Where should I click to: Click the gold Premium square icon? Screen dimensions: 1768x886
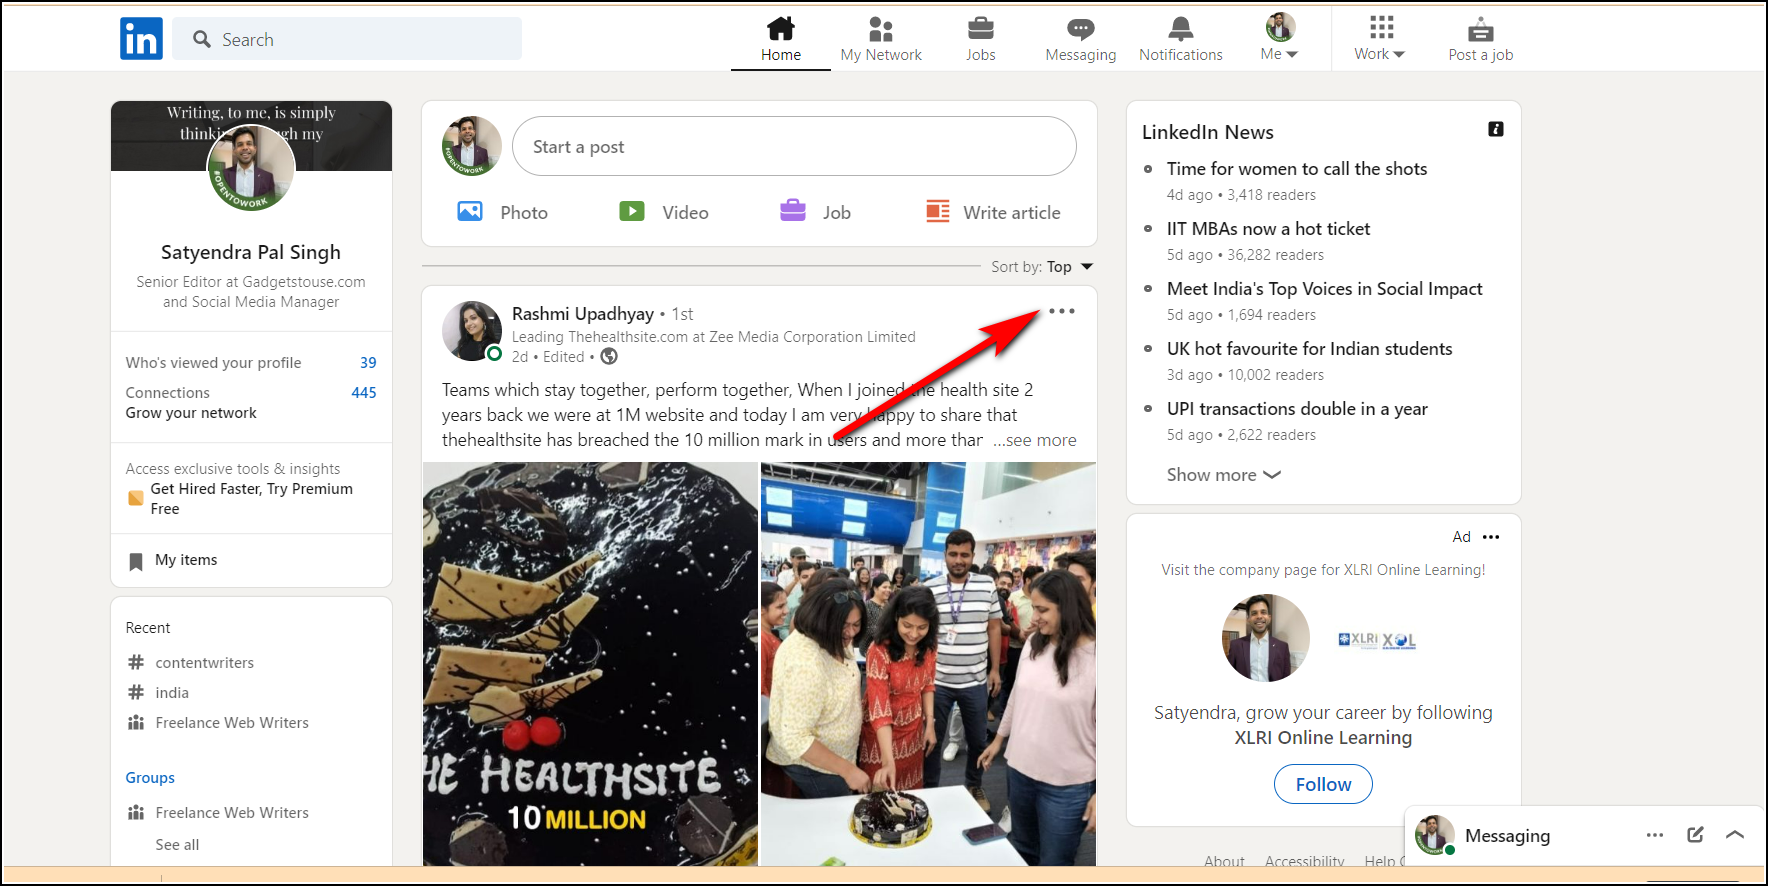(136, 498)
